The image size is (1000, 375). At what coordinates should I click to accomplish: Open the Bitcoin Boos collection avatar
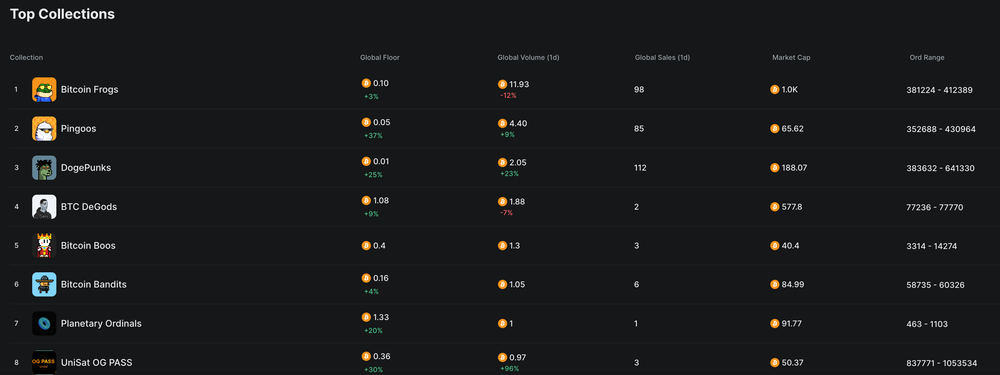click(x=44, y=246)
